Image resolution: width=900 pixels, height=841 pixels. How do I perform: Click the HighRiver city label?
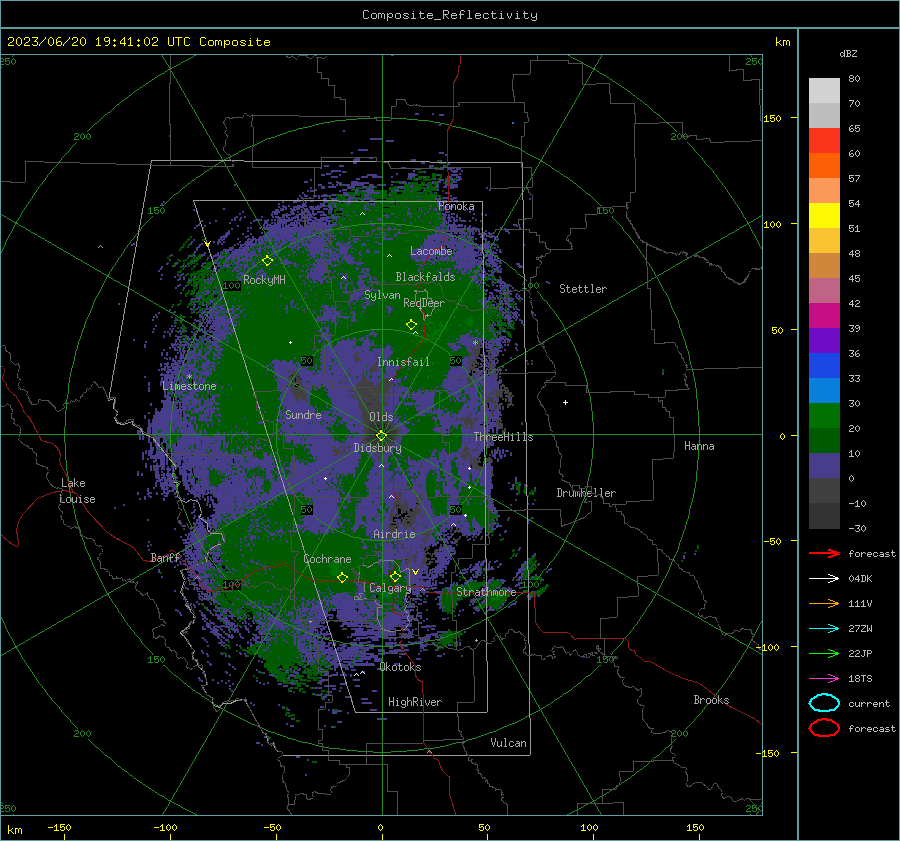tap(415, 702)
